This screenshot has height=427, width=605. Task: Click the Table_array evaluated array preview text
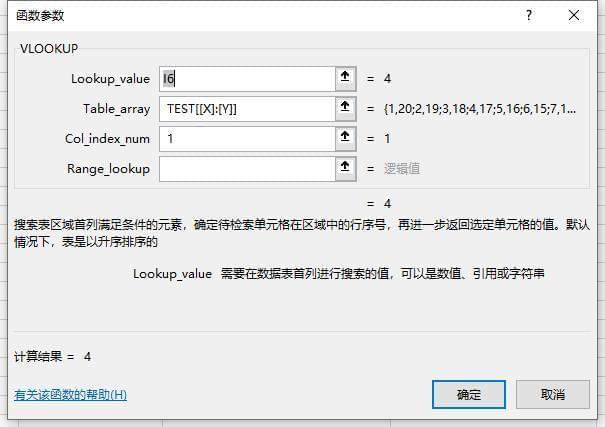[480, 109]
